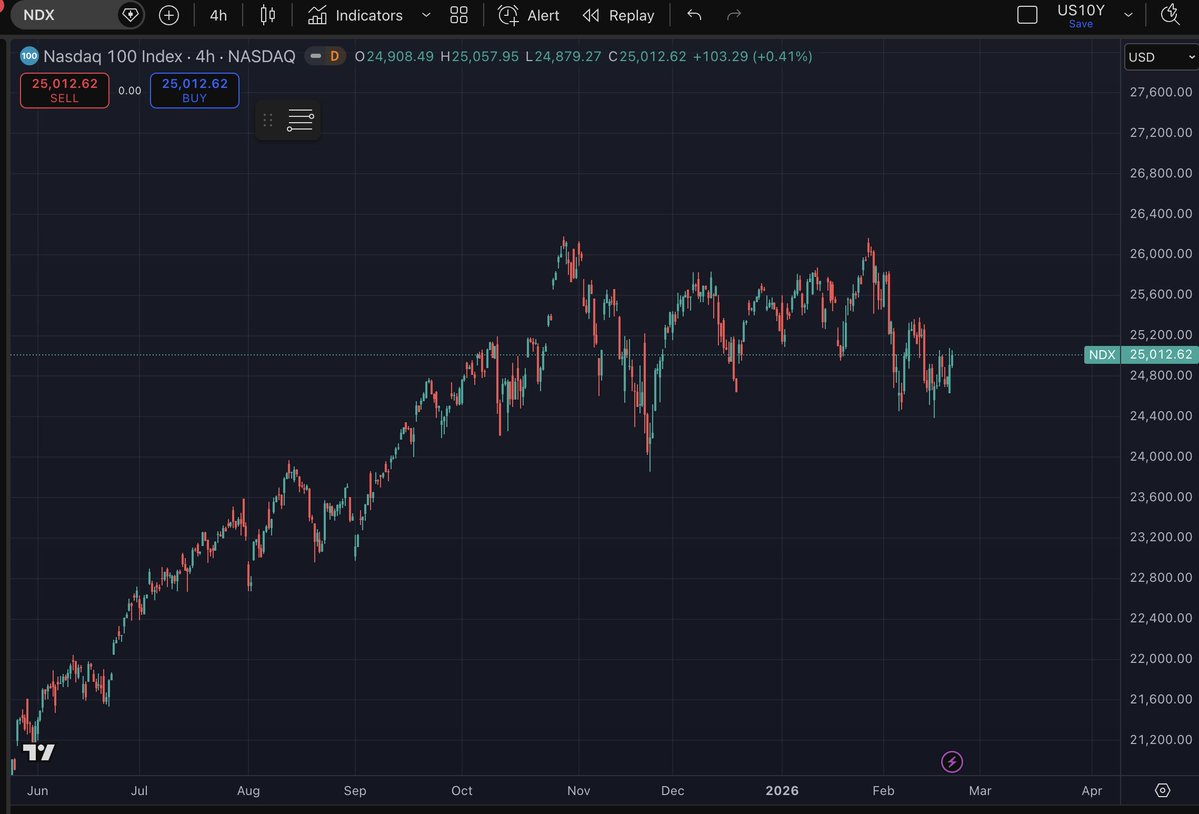Click the 0.00 spread value

[x=129, y=91]
